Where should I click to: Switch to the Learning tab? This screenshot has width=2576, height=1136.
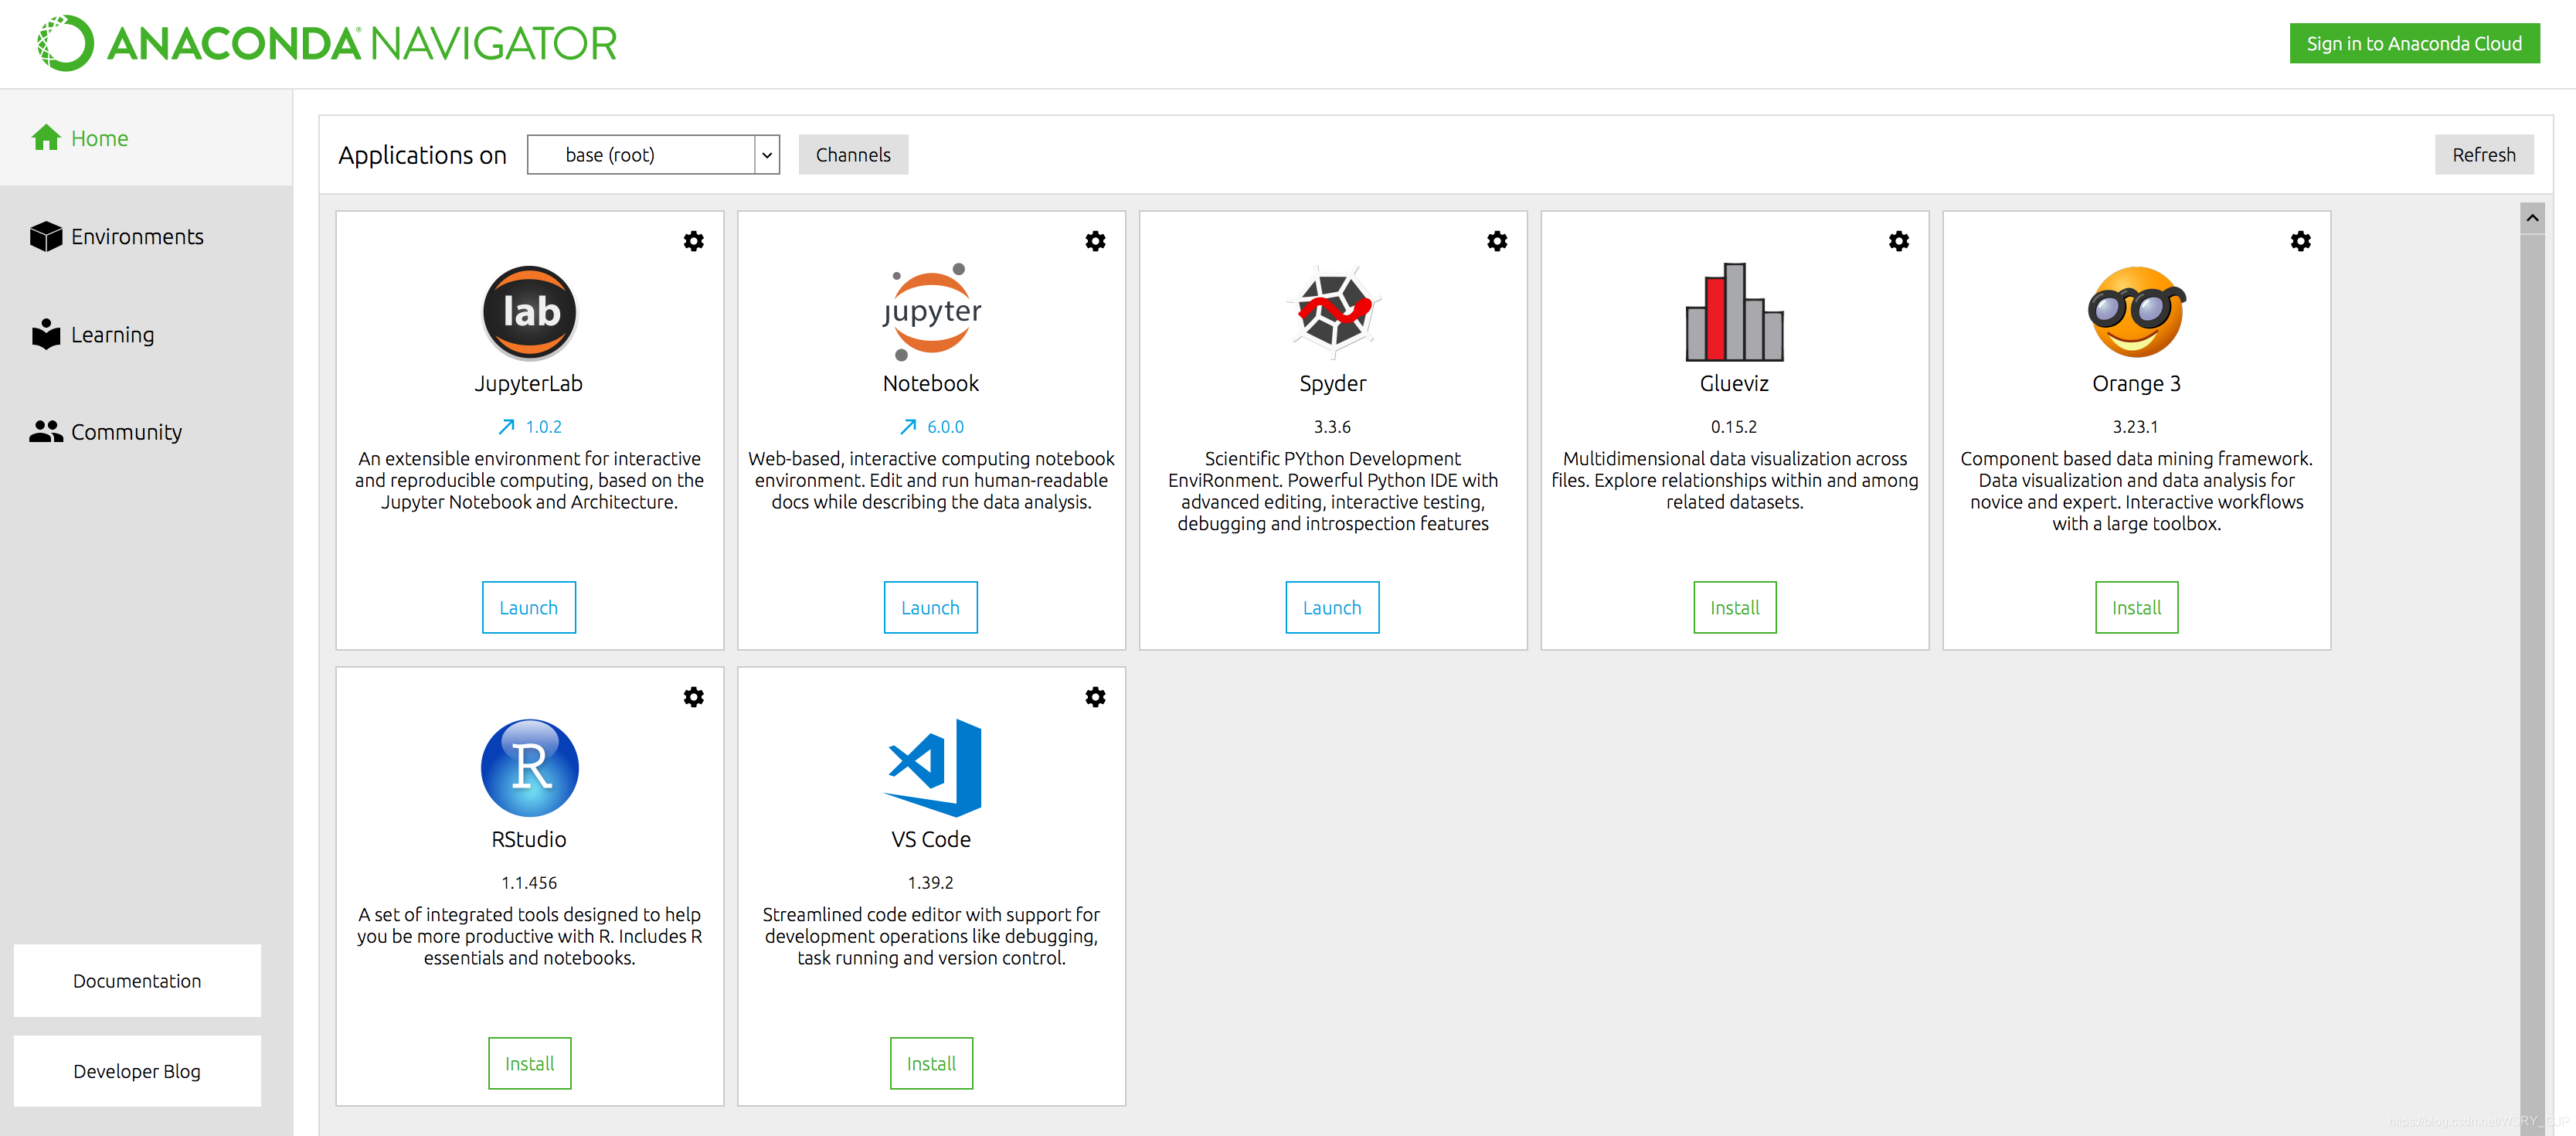click(x=146, y=334)
